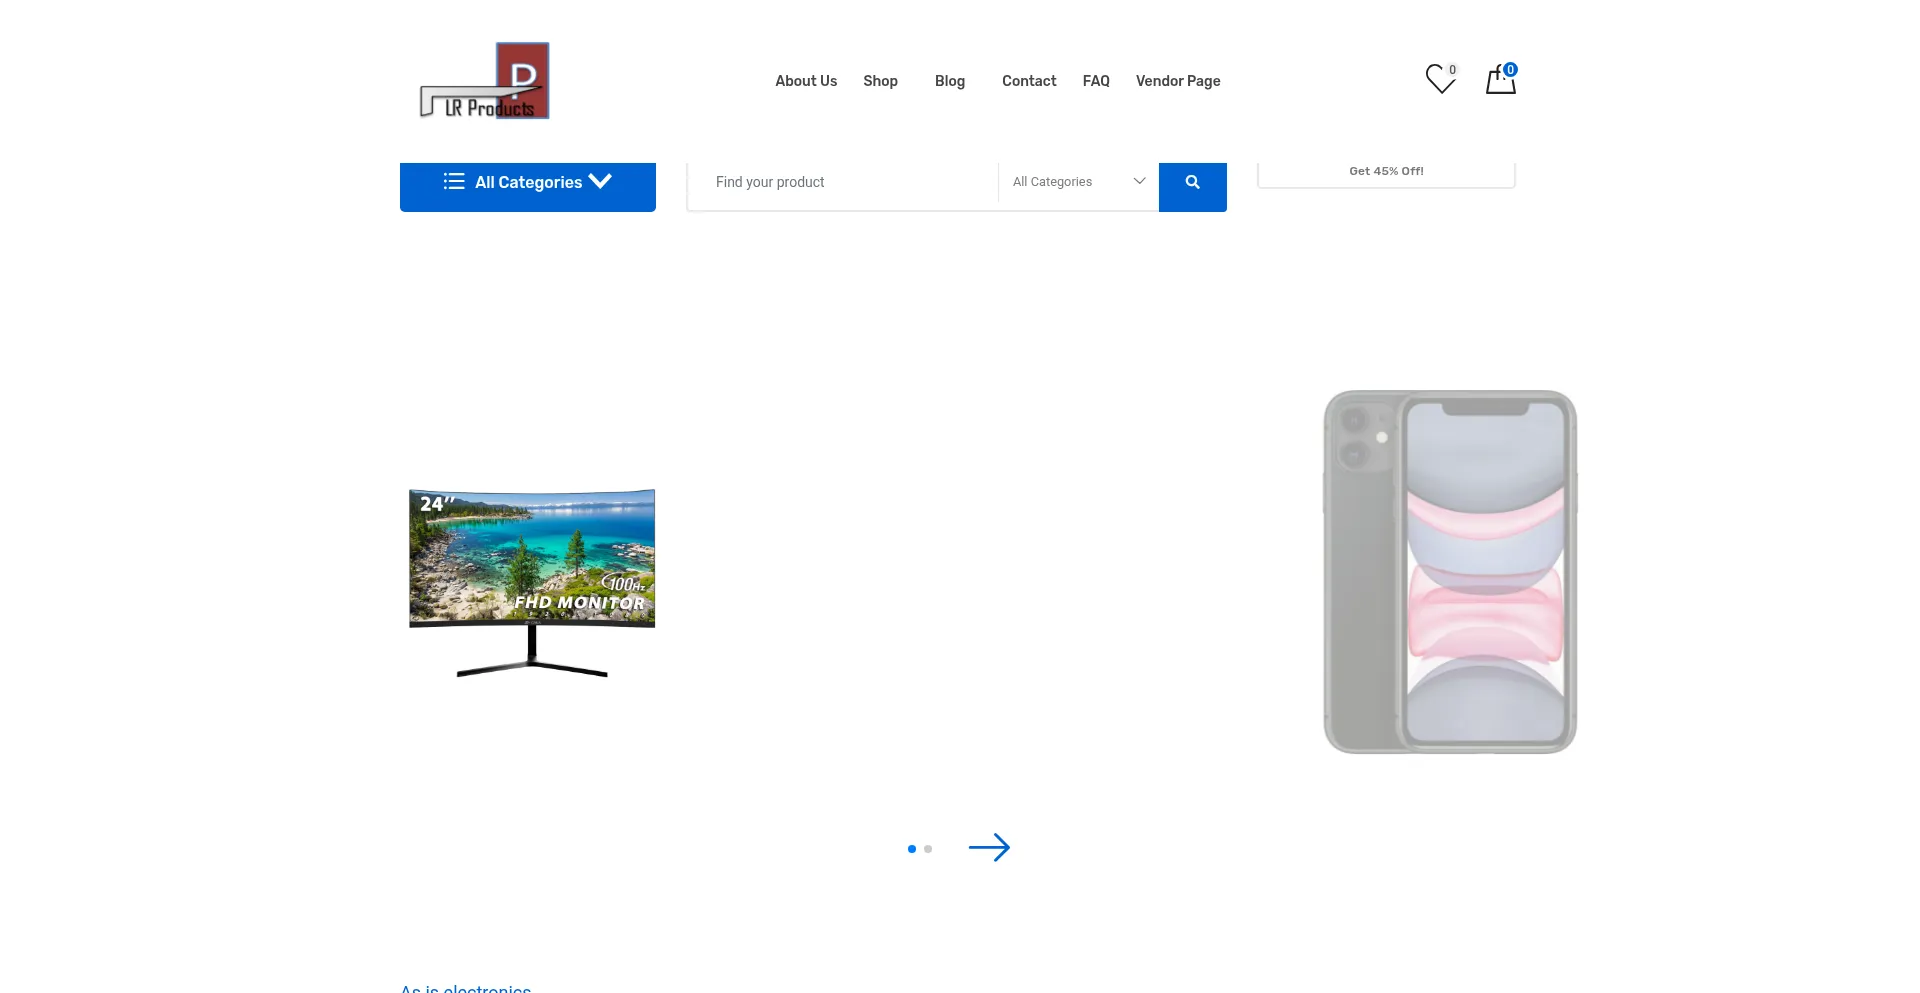
Task: Go to the Shop menu item
Action: click(x=880, y=81)
